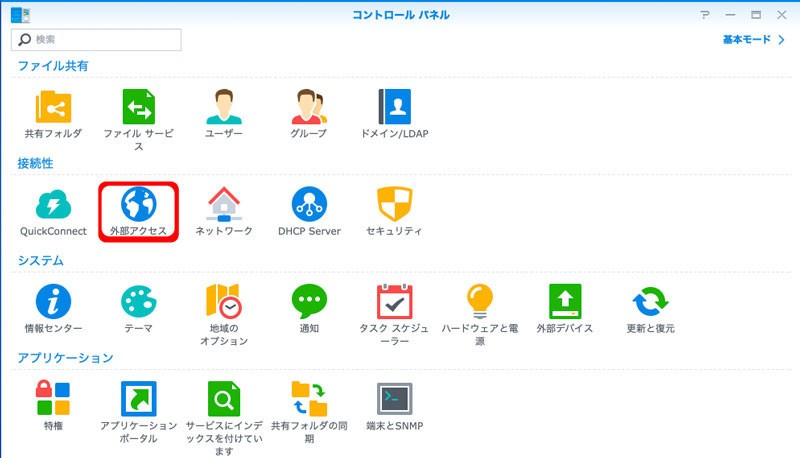
Task: Open ファイル サービス file services
Action: click(x=138, y=107)
